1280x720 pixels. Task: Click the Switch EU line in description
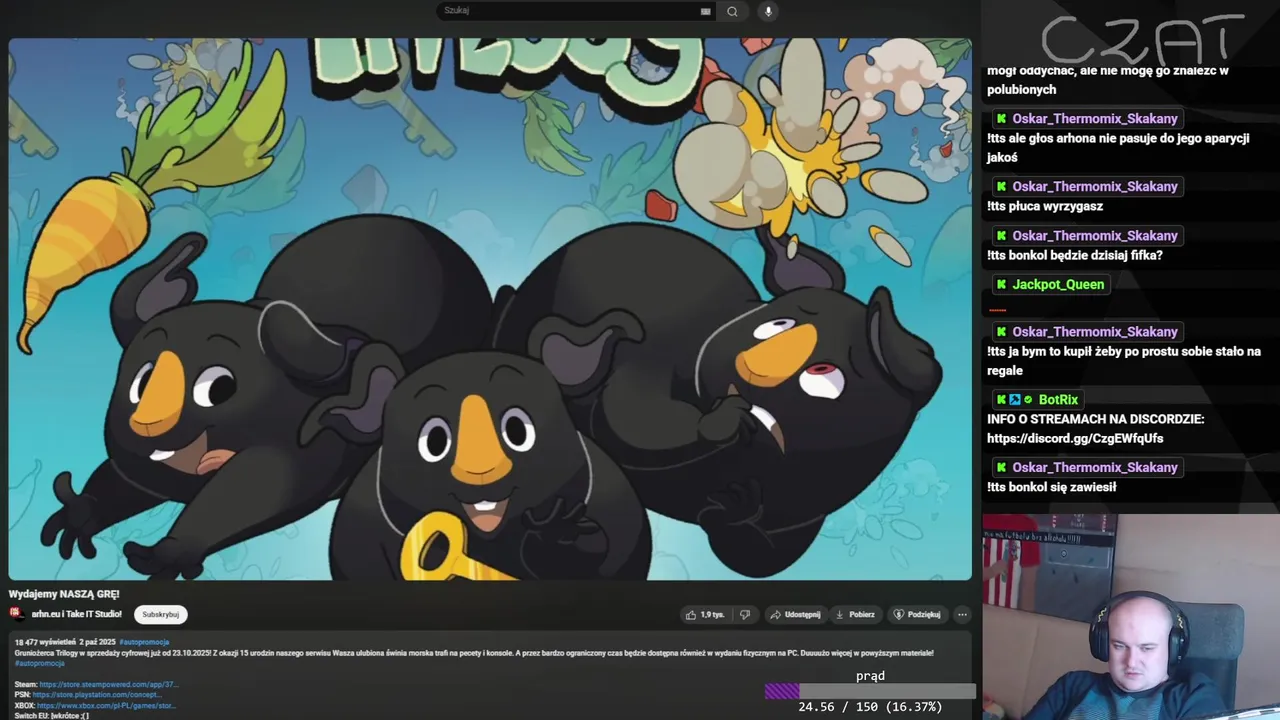51,716
